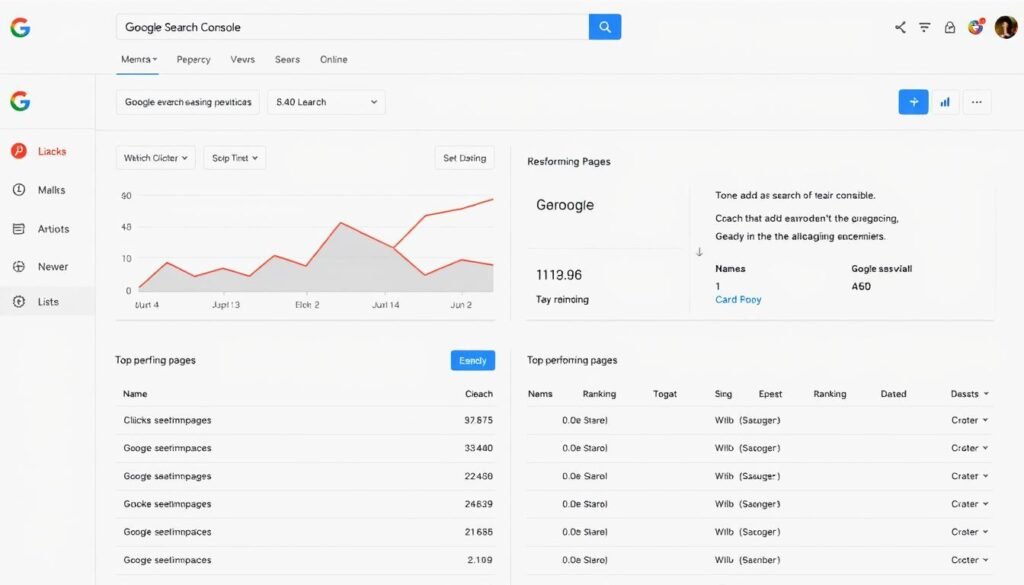Select the Online tab

[x=333, y=59]
